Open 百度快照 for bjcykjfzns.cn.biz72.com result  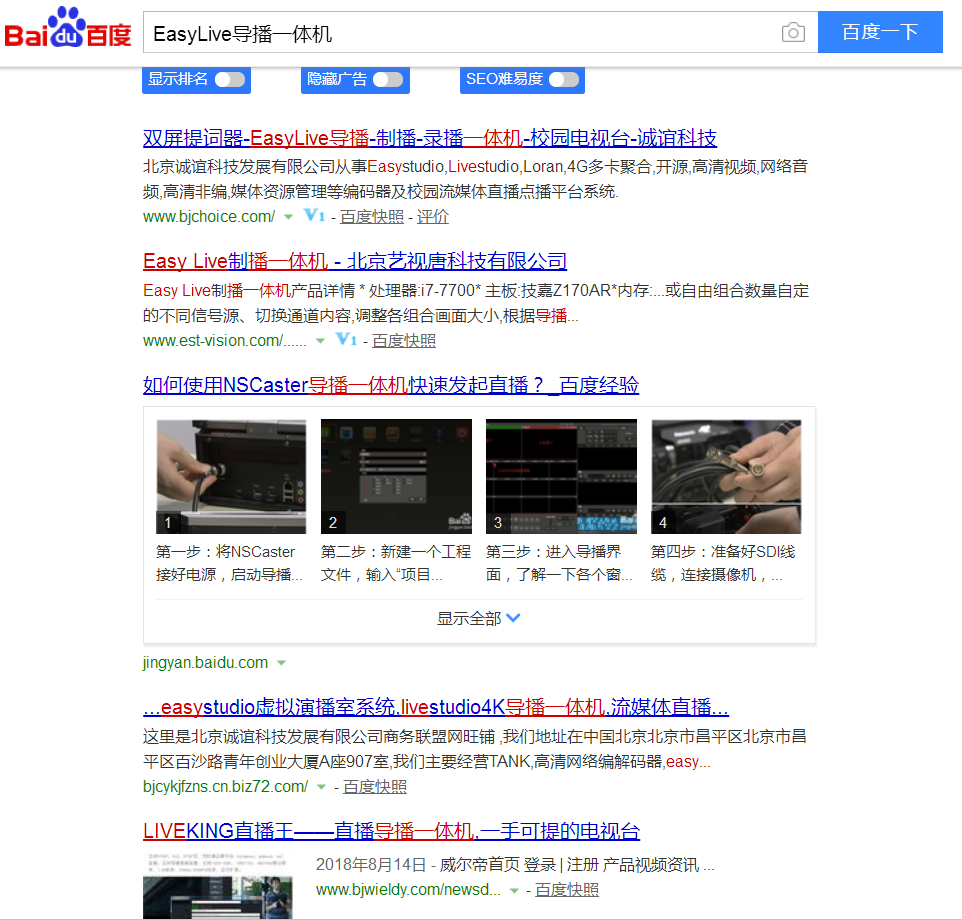tap(375, 787)
